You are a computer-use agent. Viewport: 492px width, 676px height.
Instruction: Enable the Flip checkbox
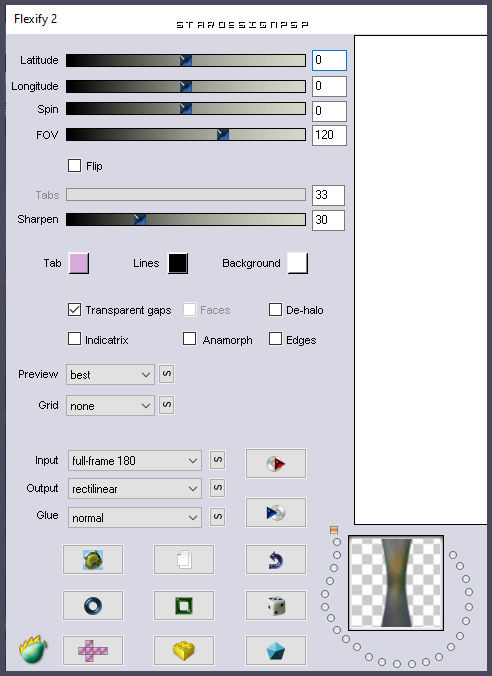click(75, 166)
